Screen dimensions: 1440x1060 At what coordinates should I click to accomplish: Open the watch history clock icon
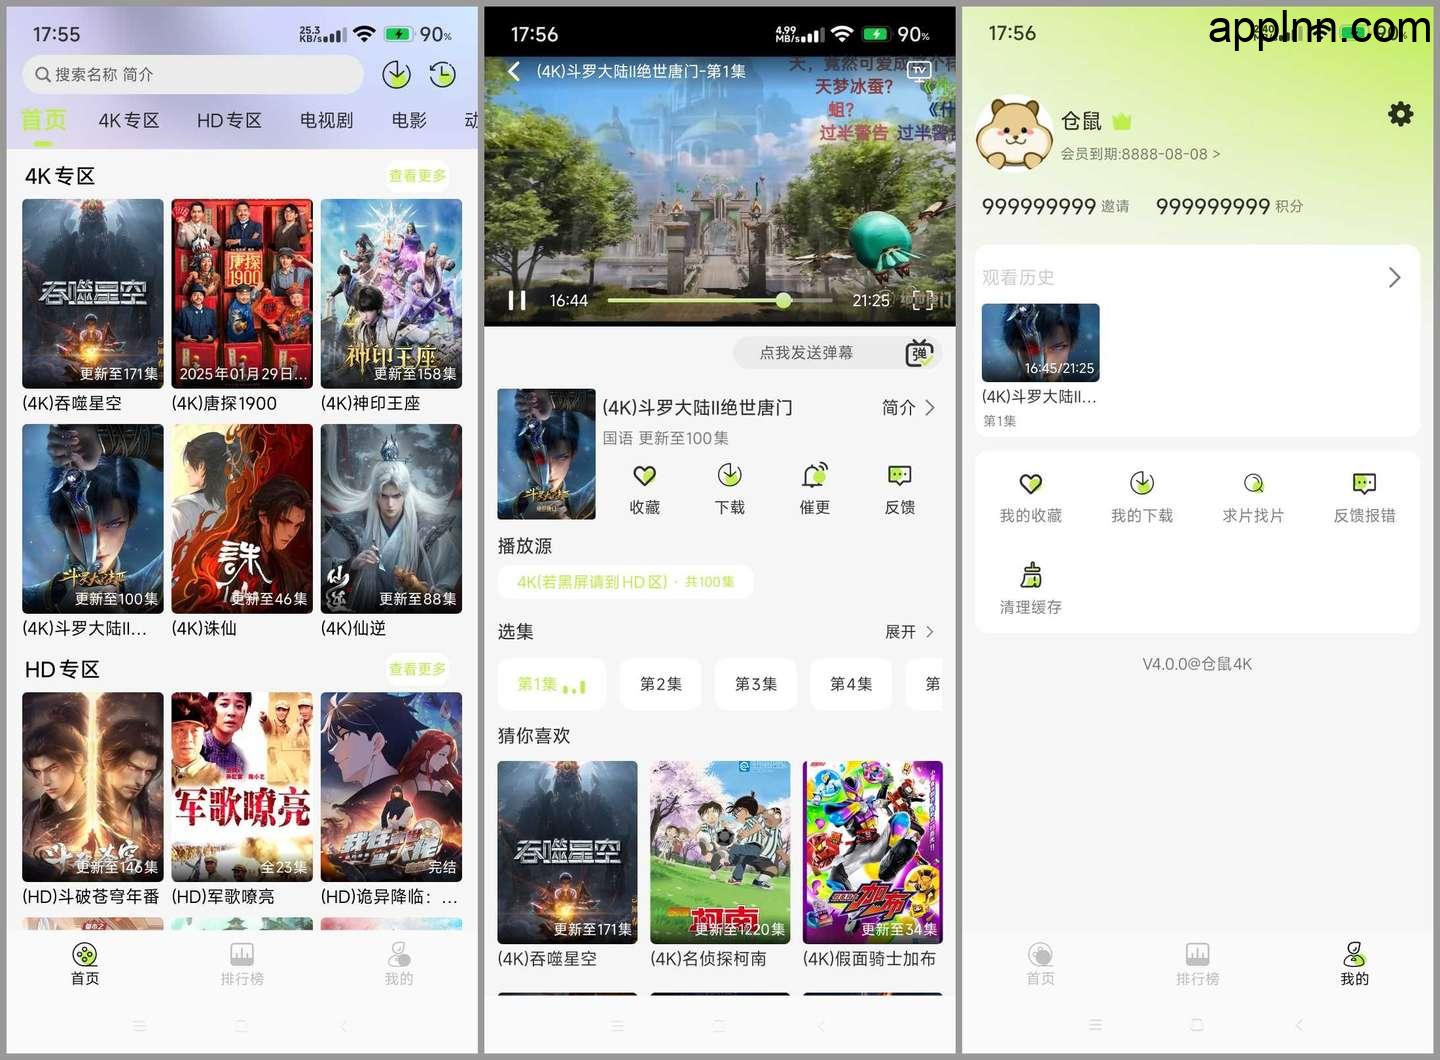pos(442,75)
